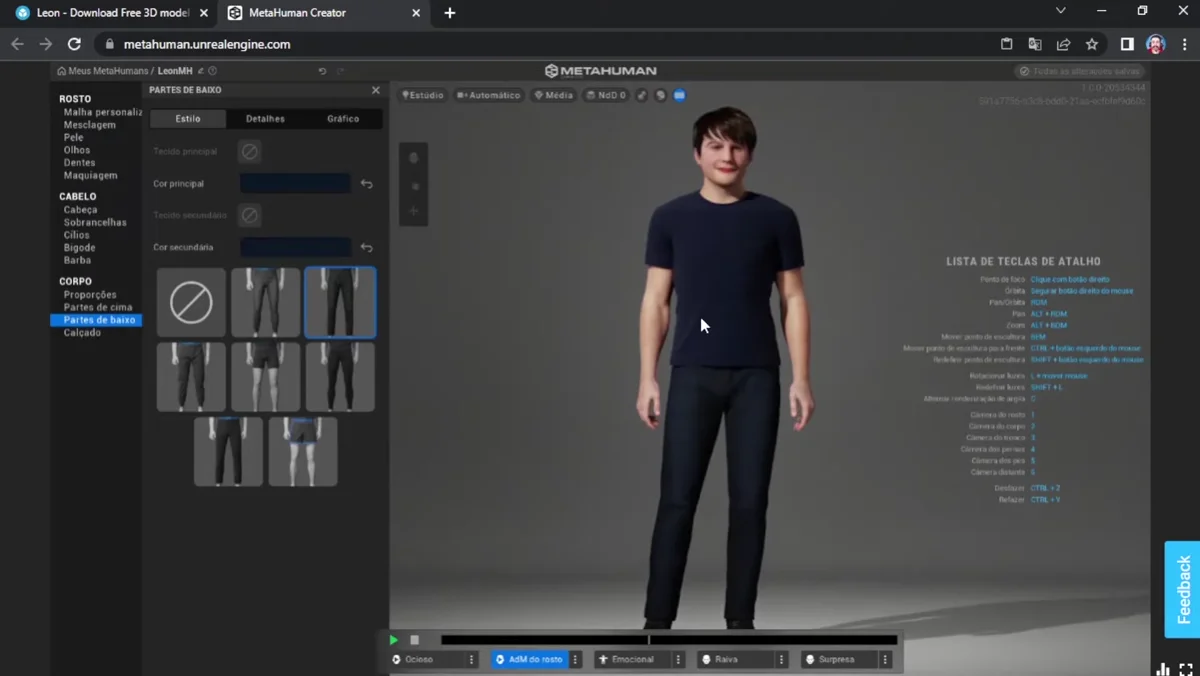The width and height of the screenshot is (1200, 676).
Task: Open the Partes de cima section
Action: 98,307
